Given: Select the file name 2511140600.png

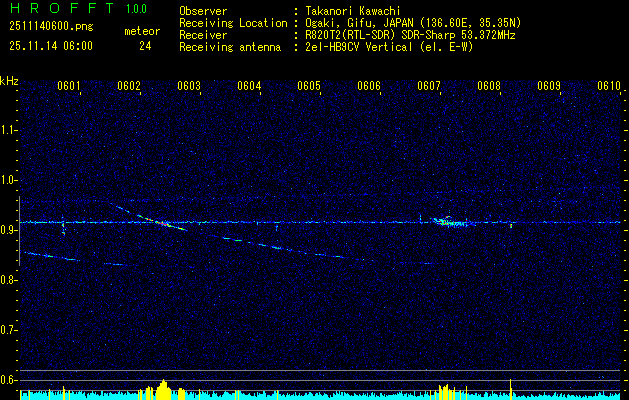Looking at the screenshot, I should pos(51,27).
